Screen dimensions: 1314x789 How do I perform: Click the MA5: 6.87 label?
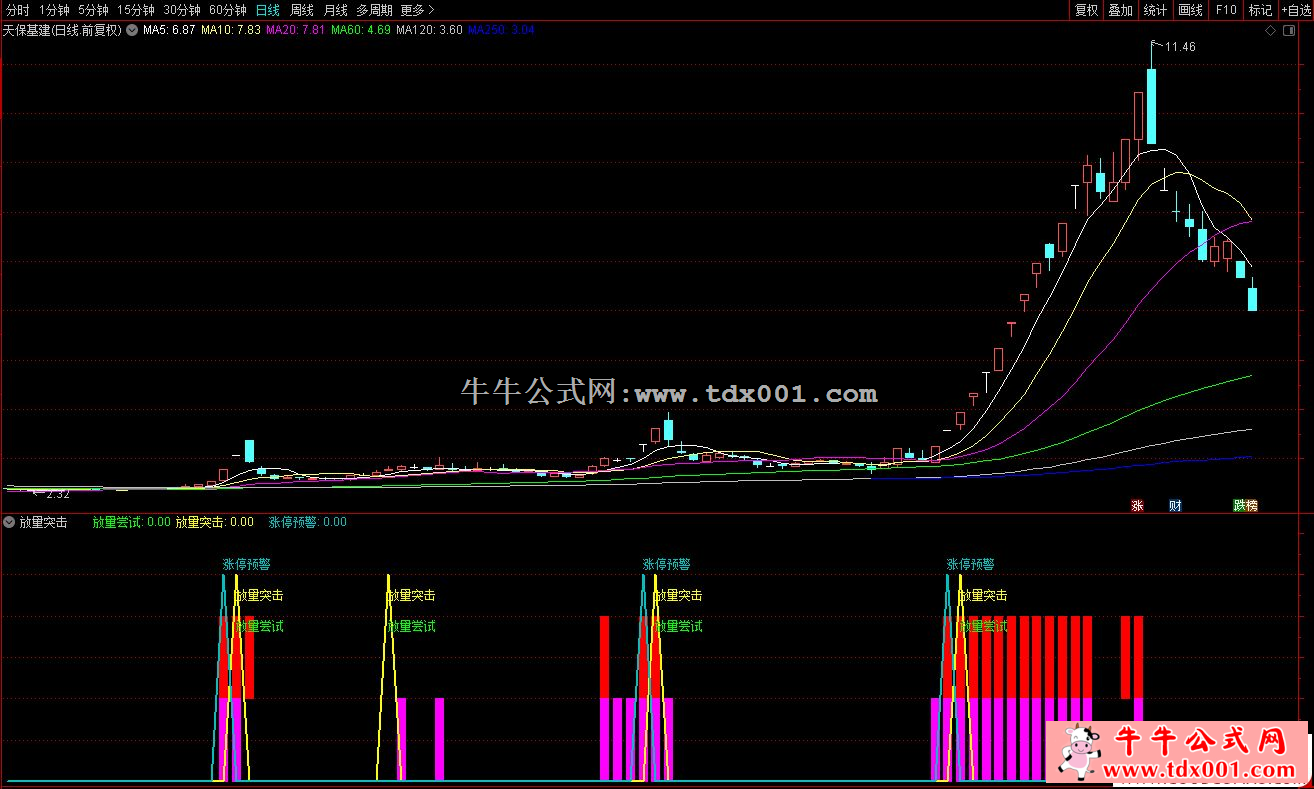tap(169, 30)
